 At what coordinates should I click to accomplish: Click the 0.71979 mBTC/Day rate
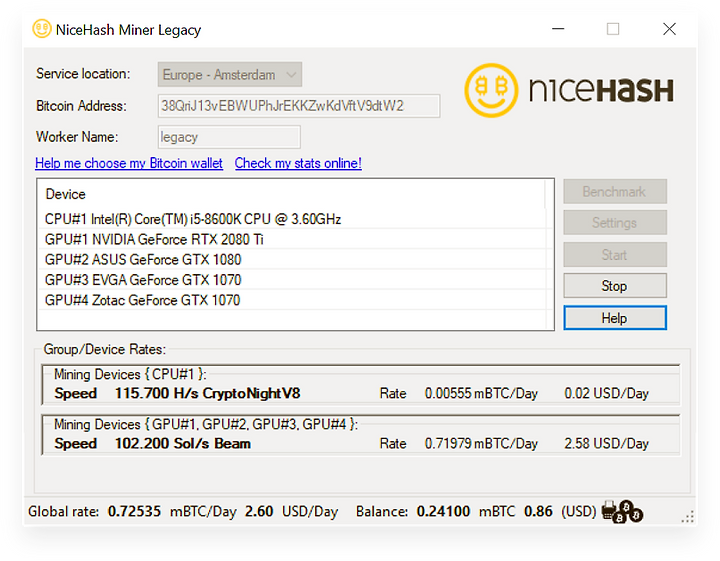(x=481, y=443)
